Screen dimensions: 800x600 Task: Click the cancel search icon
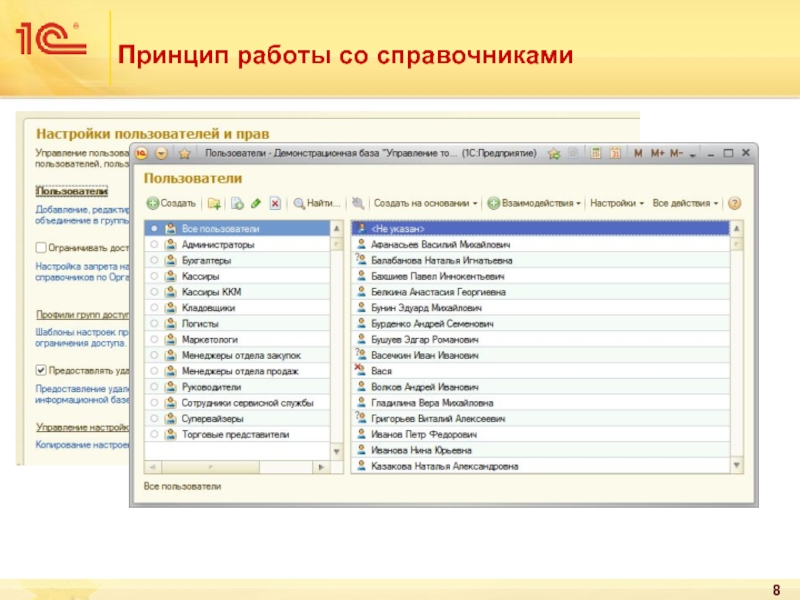(x=358, y=203)
